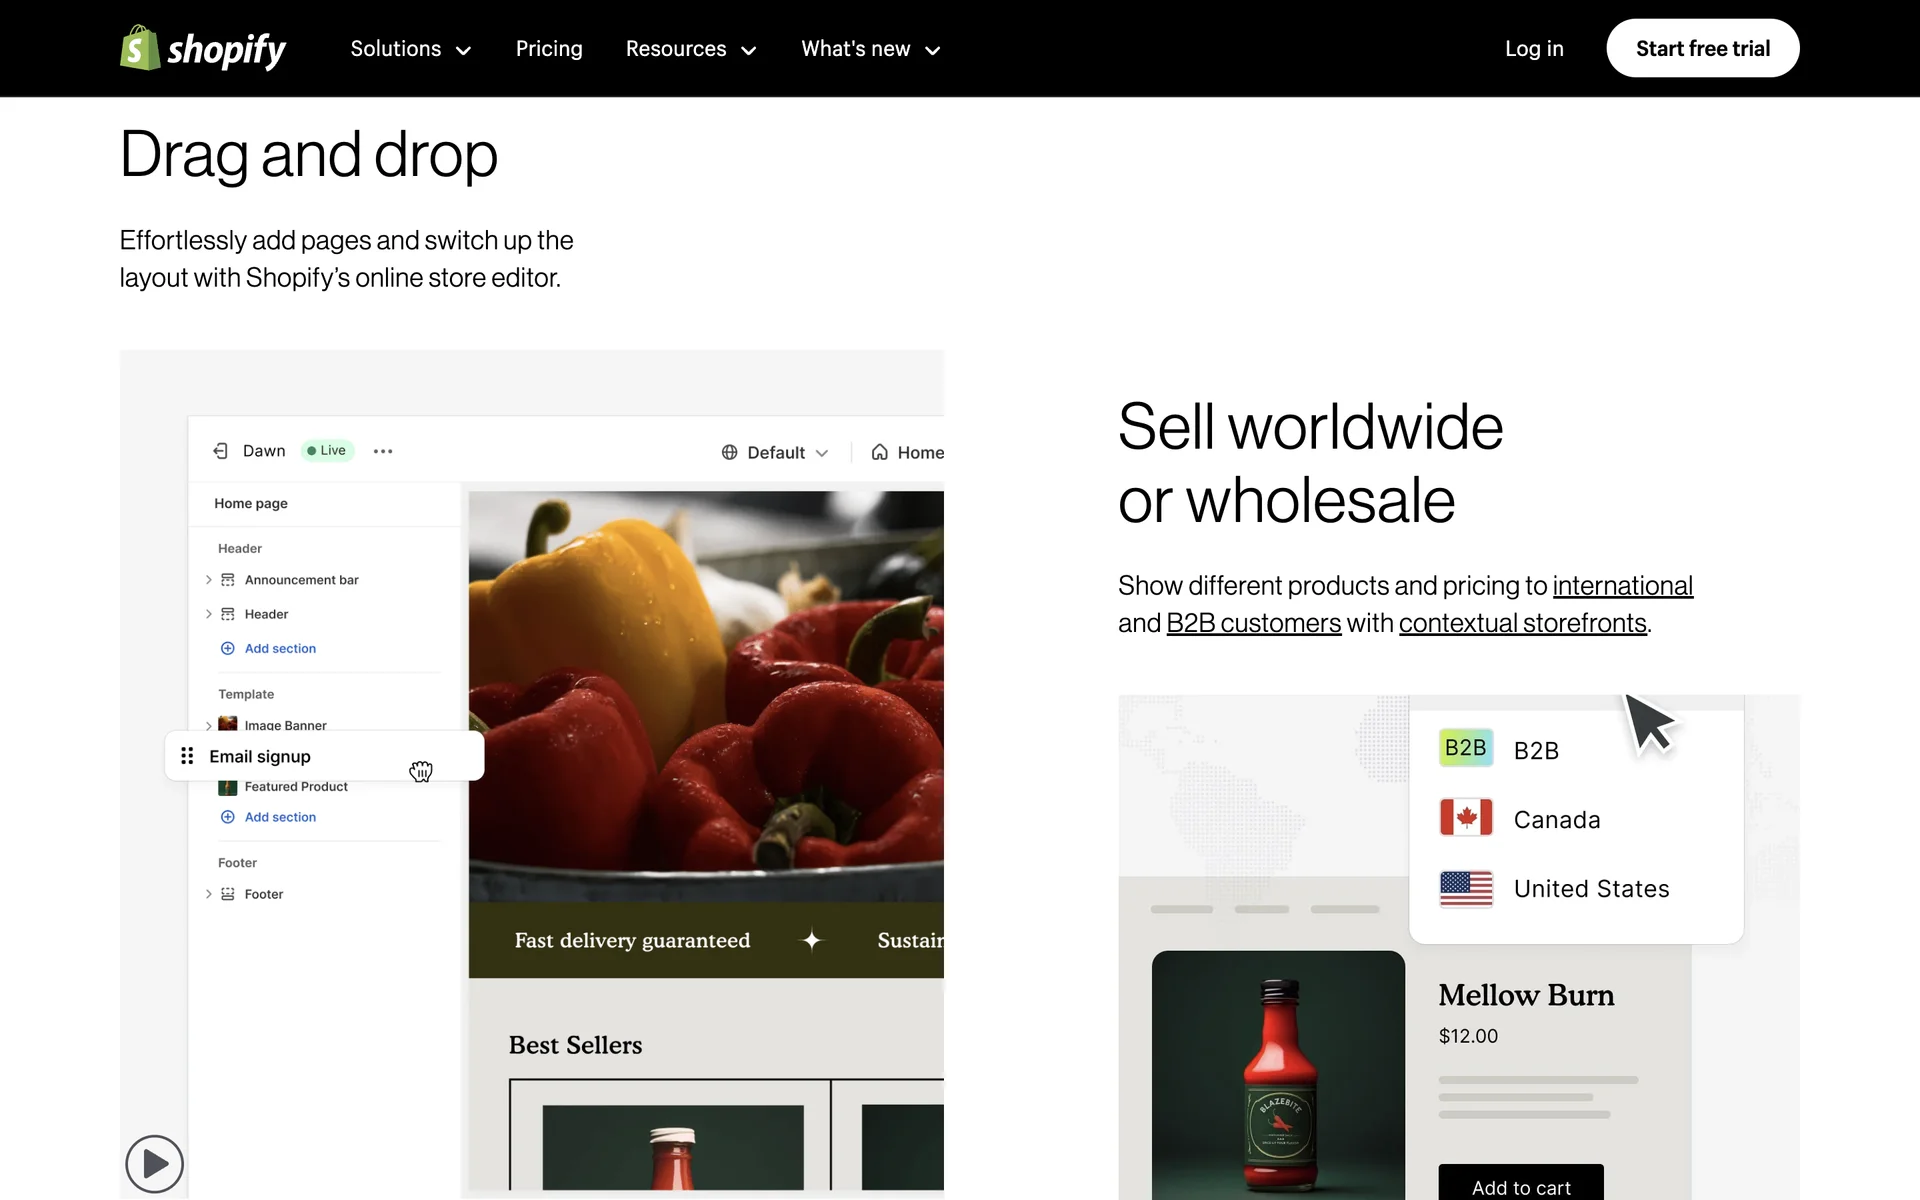Click the Log in link
Viewport: 1920px width, 1200px height.
[x=1534, y=49]
